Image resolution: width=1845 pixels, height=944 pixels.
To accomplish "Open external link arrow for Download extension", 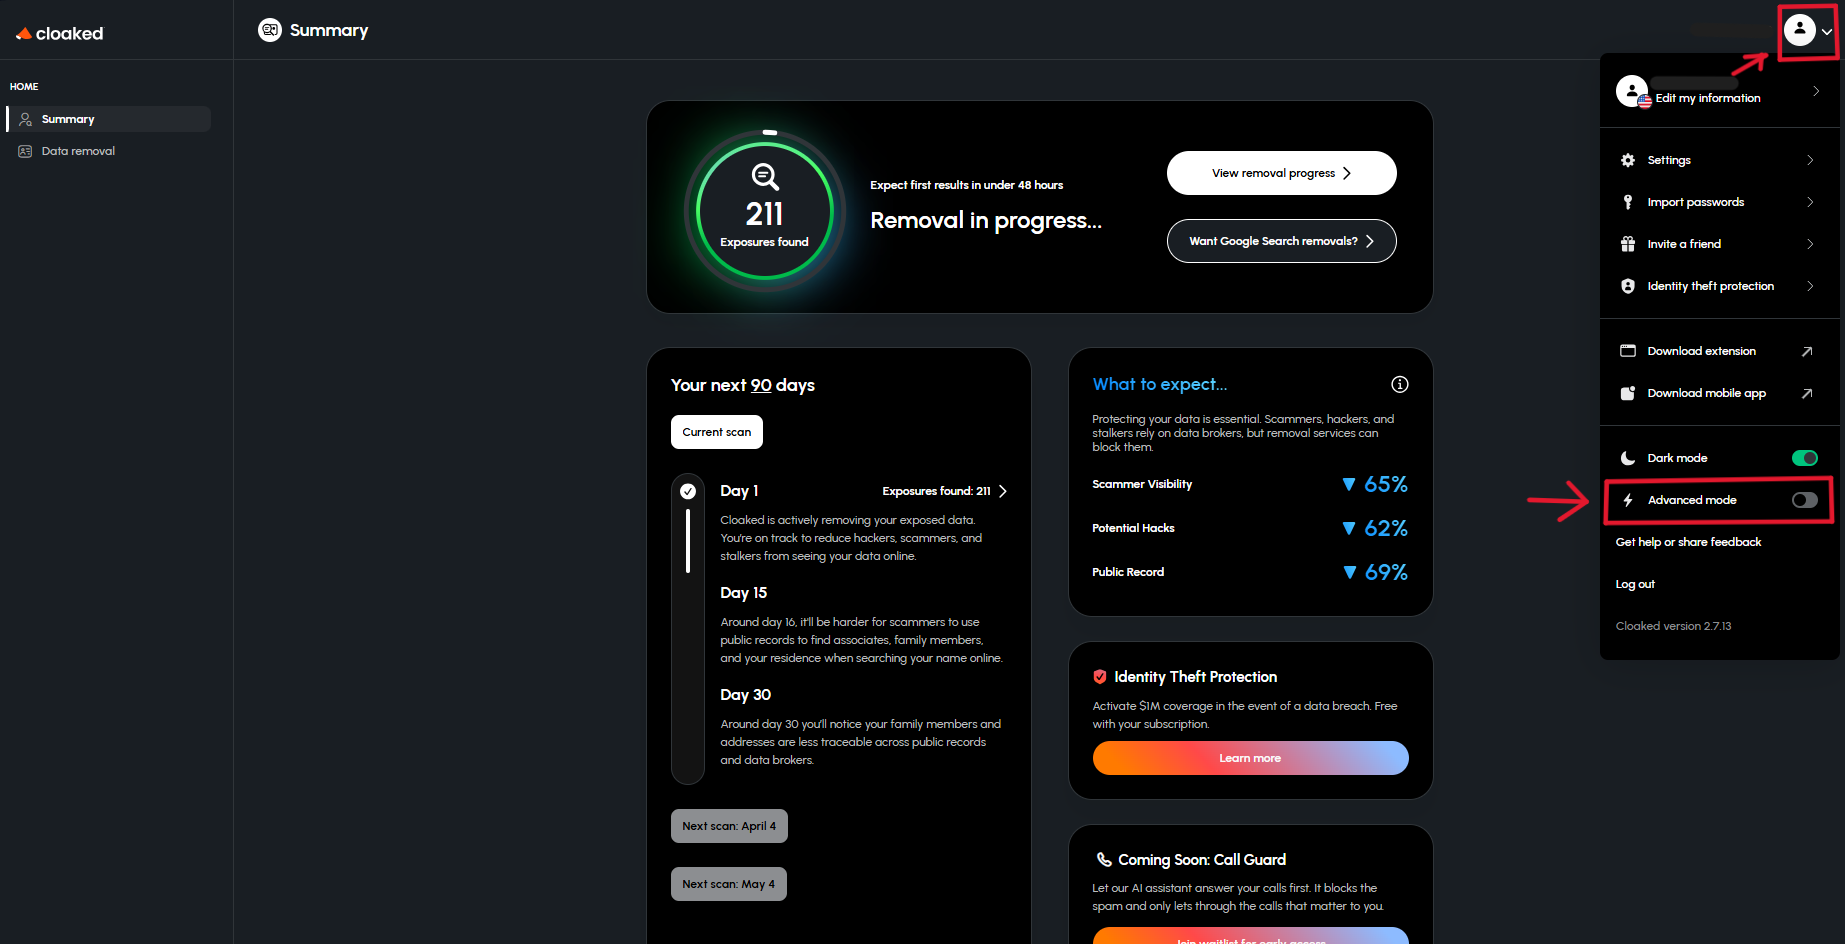I will pos(1807,351).
